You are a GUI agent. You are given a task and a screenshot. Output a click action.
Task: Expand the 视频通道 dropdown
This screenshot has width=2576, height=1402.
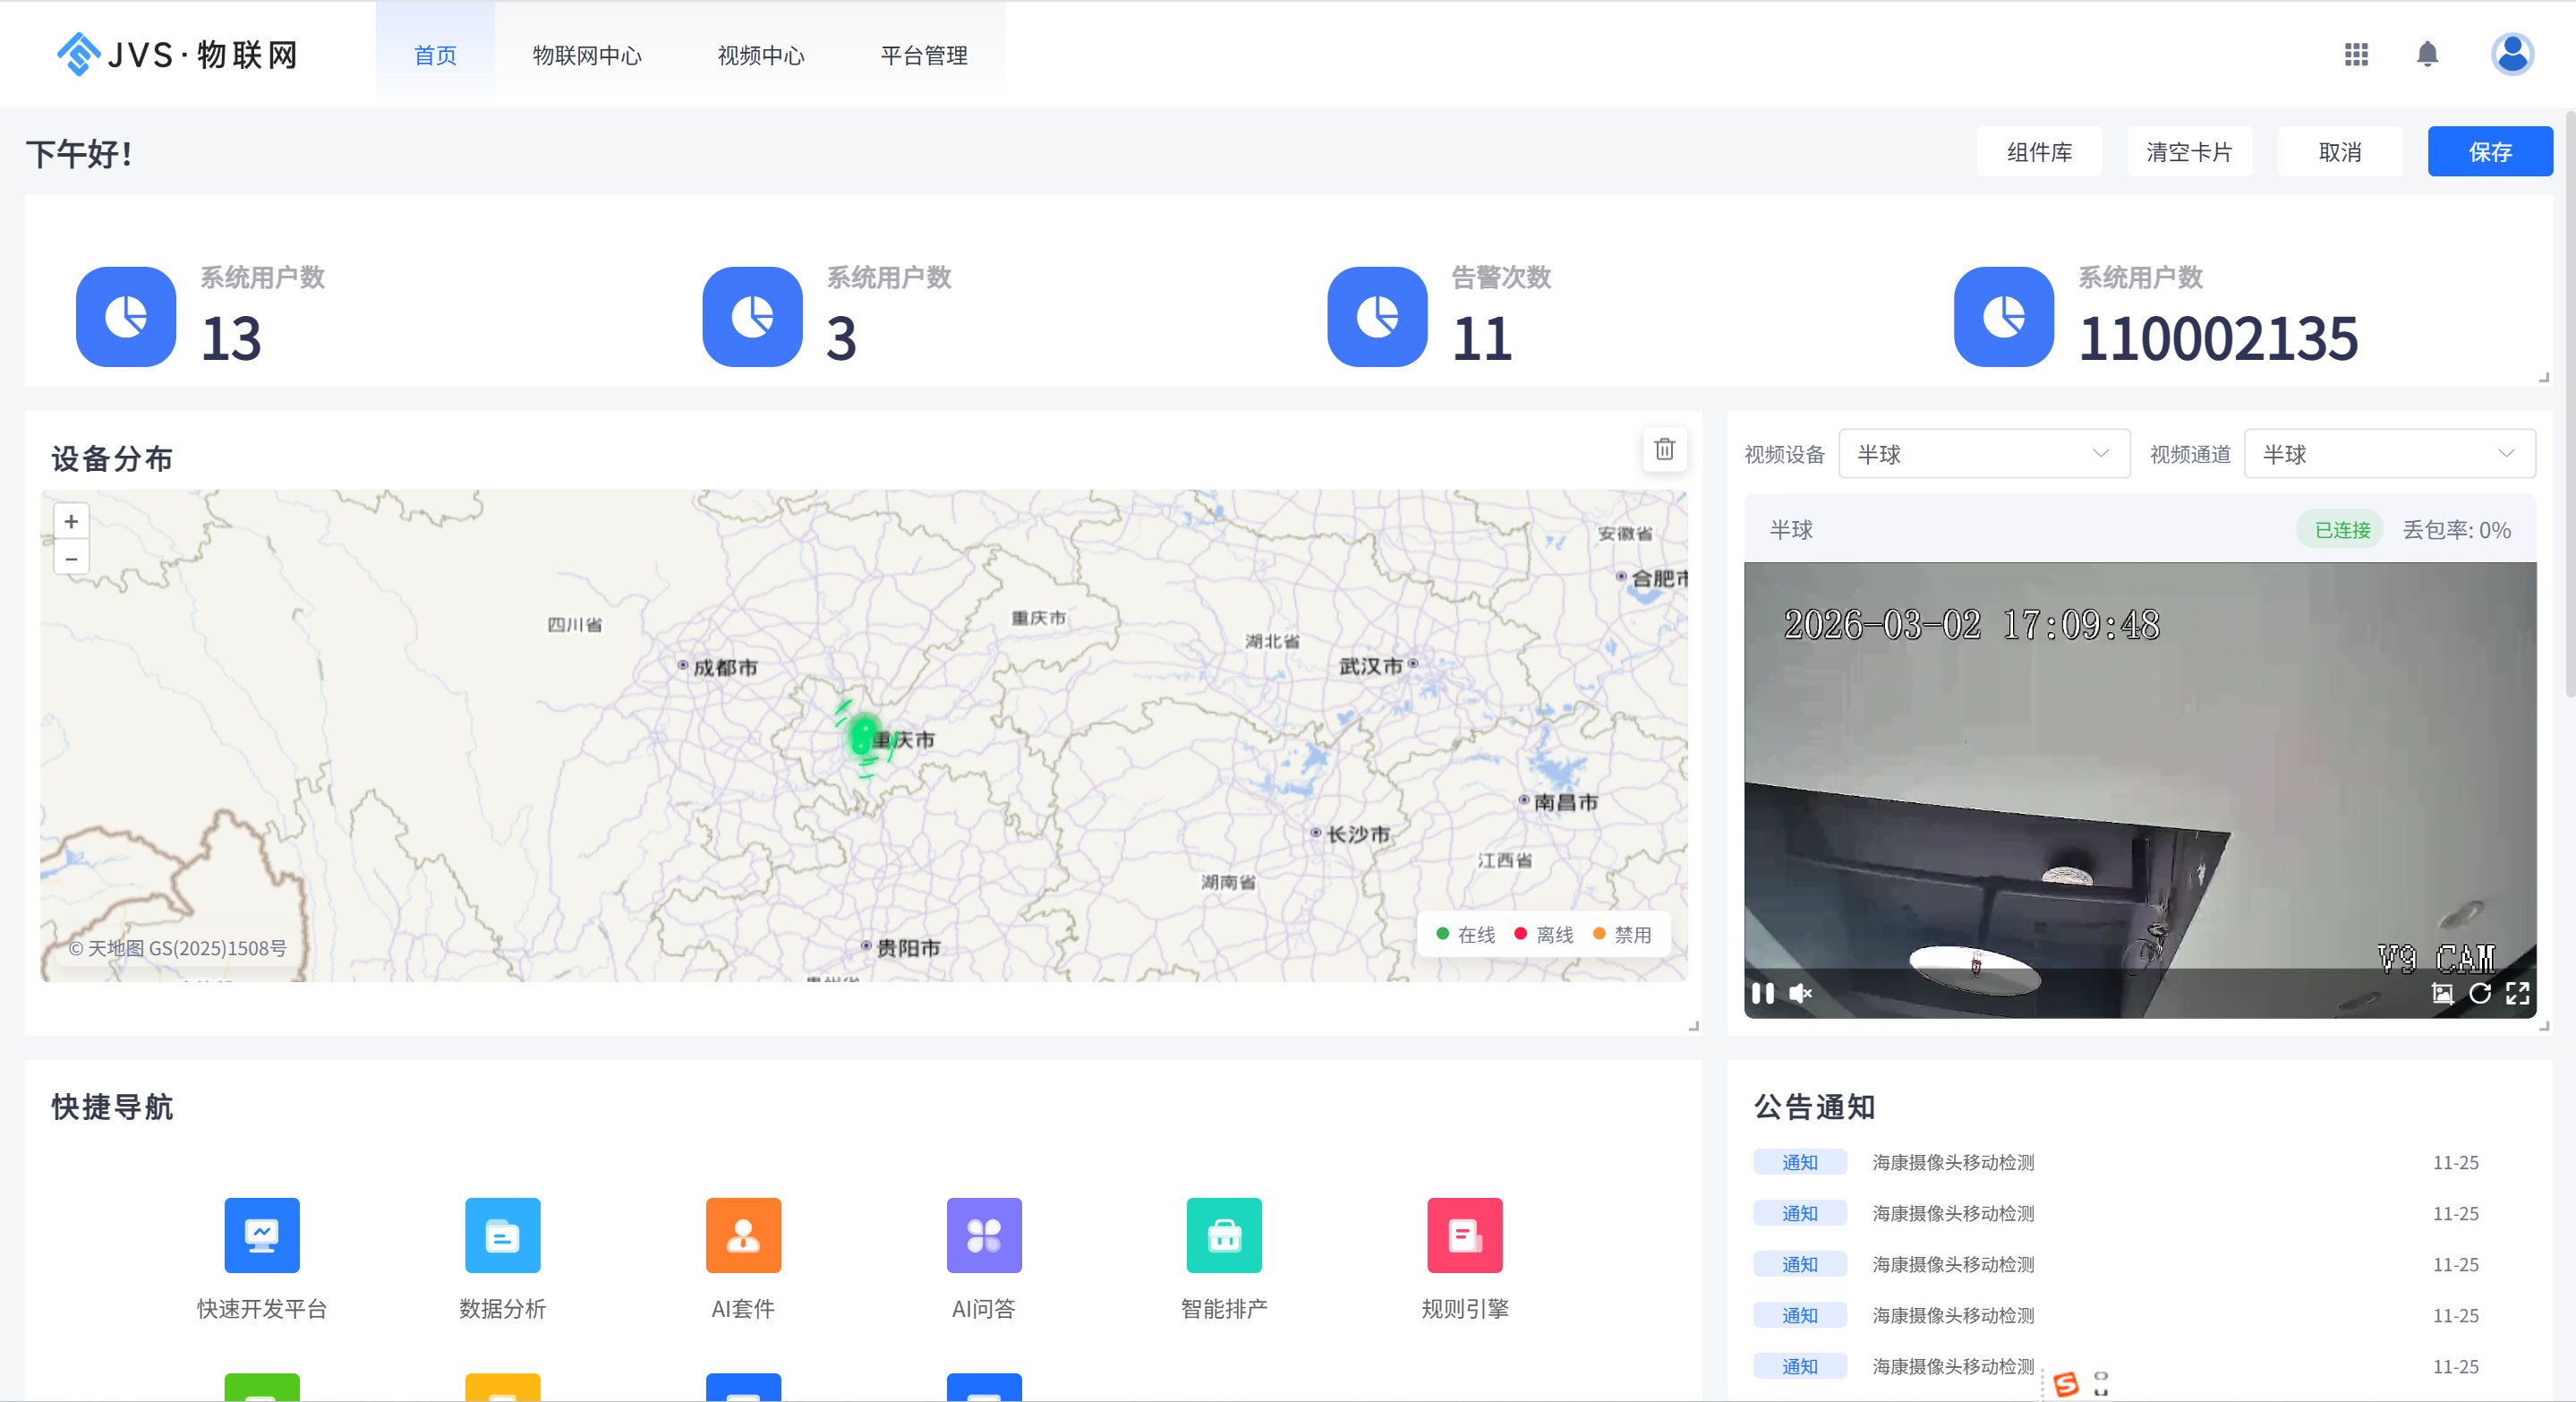coord(2388,454)
